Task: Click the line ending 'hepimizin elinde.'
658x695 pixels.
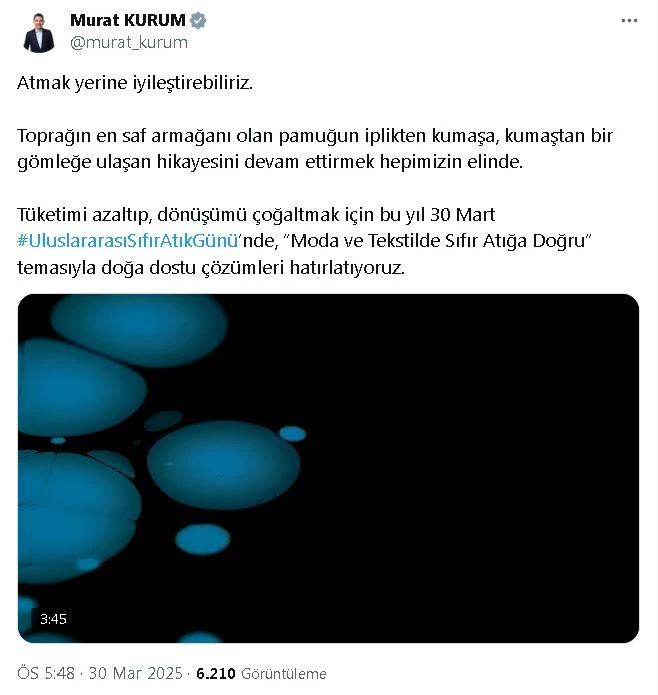Action: [270, 162]
